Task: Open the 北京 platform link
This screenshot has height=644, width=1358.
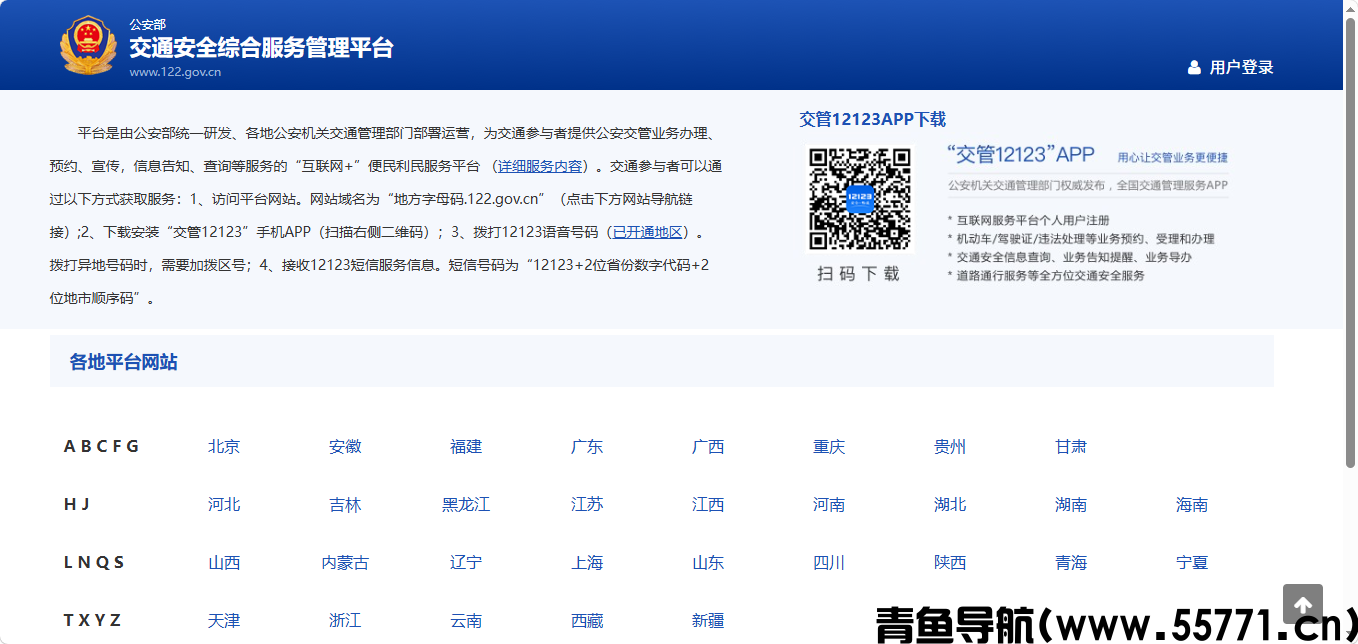Action: pos(224,447)
